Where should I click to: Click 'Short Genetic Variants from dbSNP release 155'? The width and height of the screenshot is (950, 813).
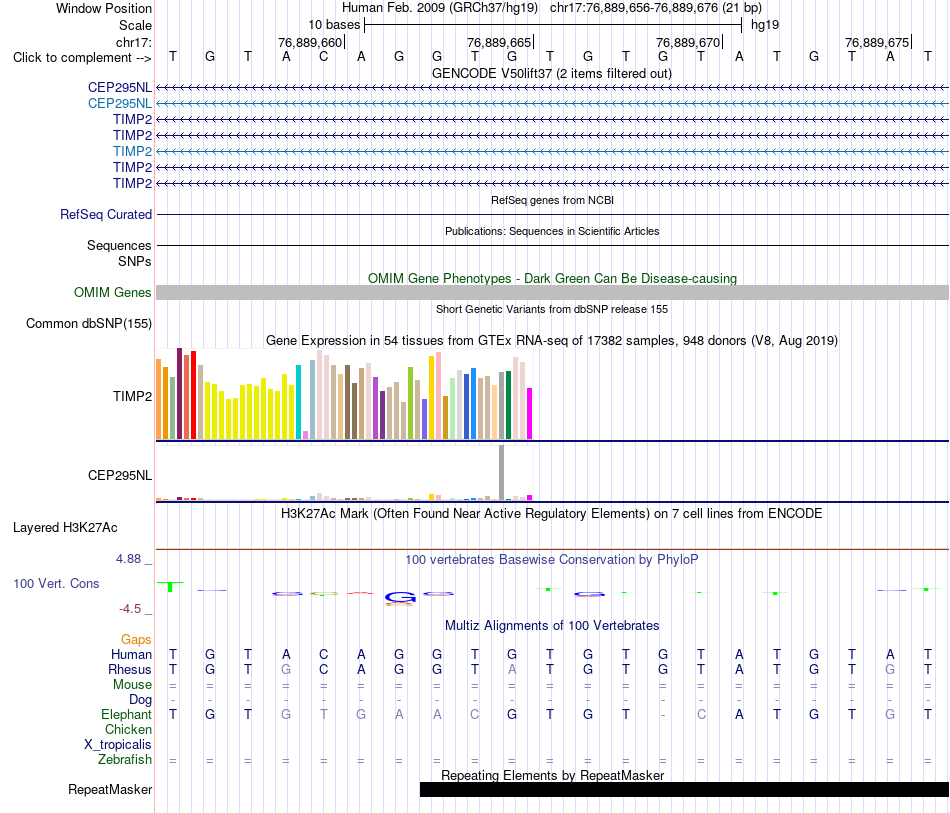[552, 309]
